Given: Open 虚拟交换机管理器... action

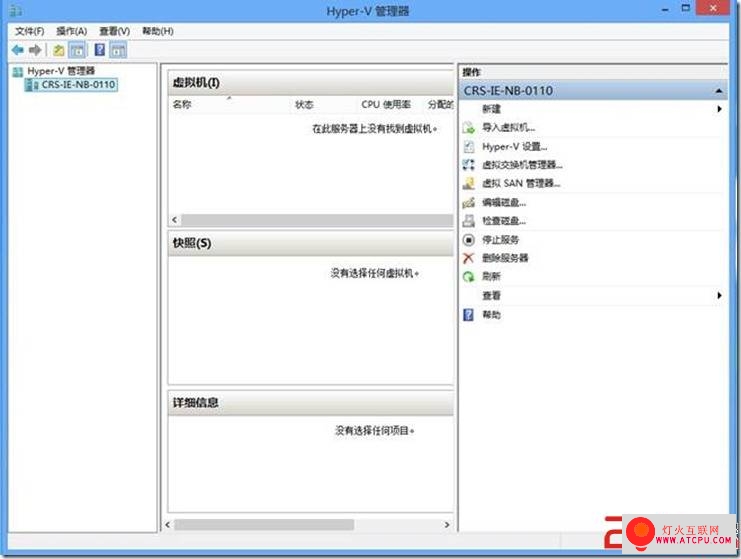Looking at the screenshot, I should tap(522, 165).
